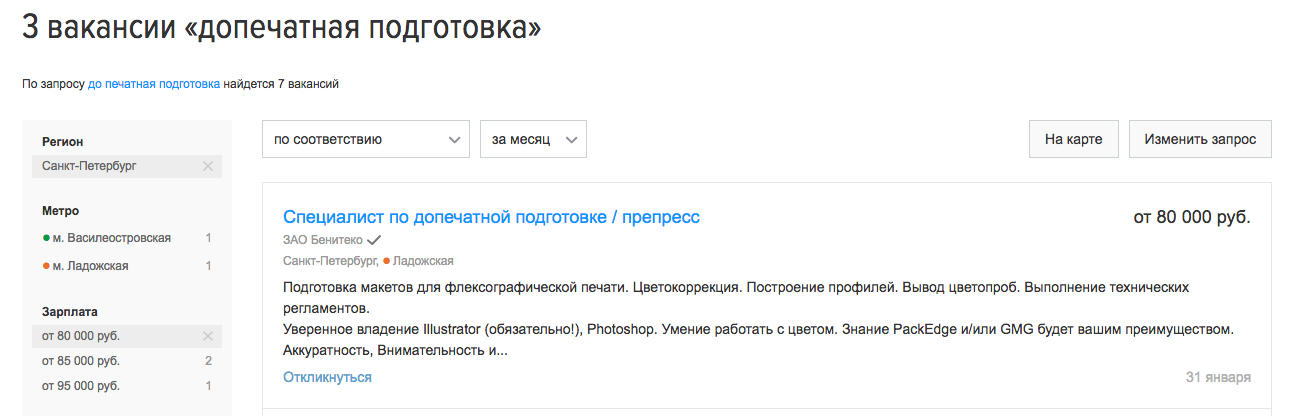Screen dimensions: 1292x416
Task: Click the verified checkmark next to ЗАО Бенитеко
Action: 374,240
